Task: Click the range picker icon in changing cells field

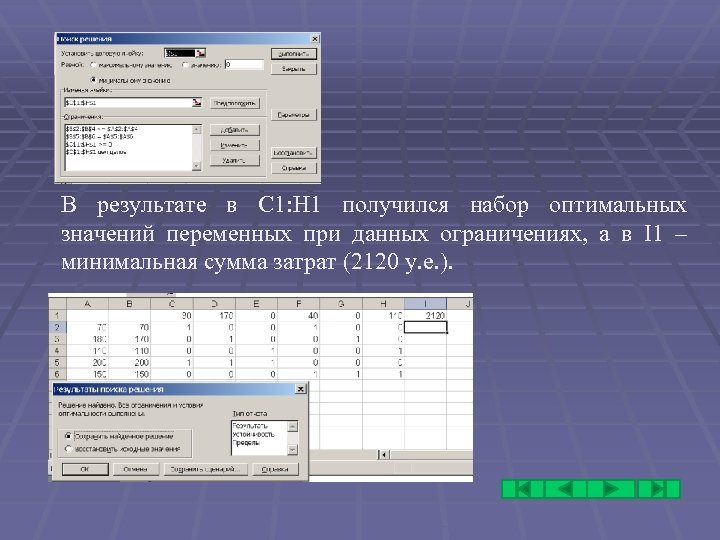Action: (197, 102)
